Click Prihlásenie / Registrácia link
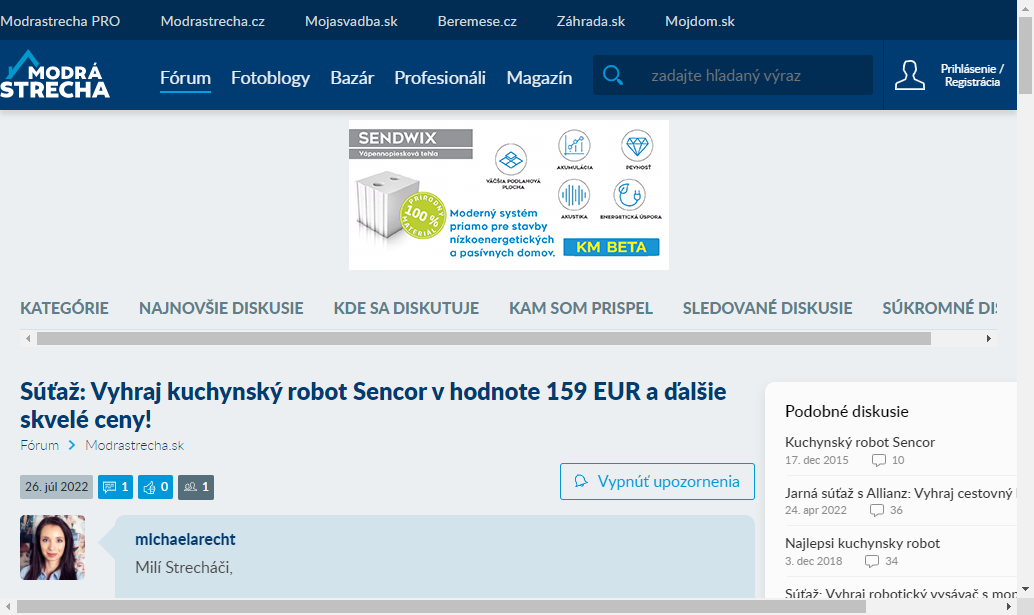This screenshot has height=615, width=1034. tap(972, 75)
